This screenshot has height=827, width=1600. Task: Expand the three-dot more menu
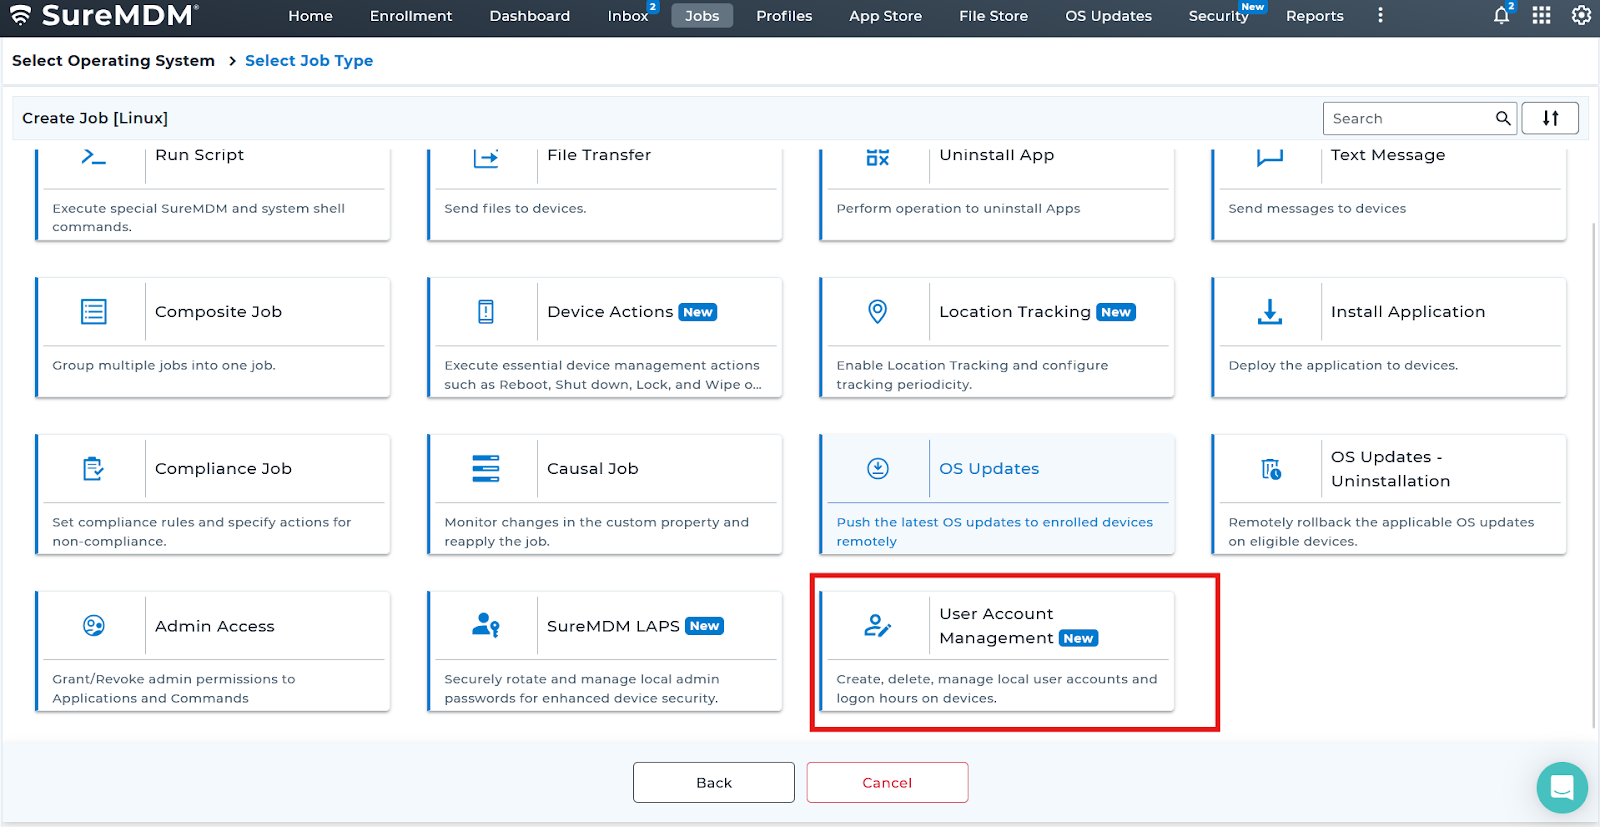click(x=1380, y=16)
